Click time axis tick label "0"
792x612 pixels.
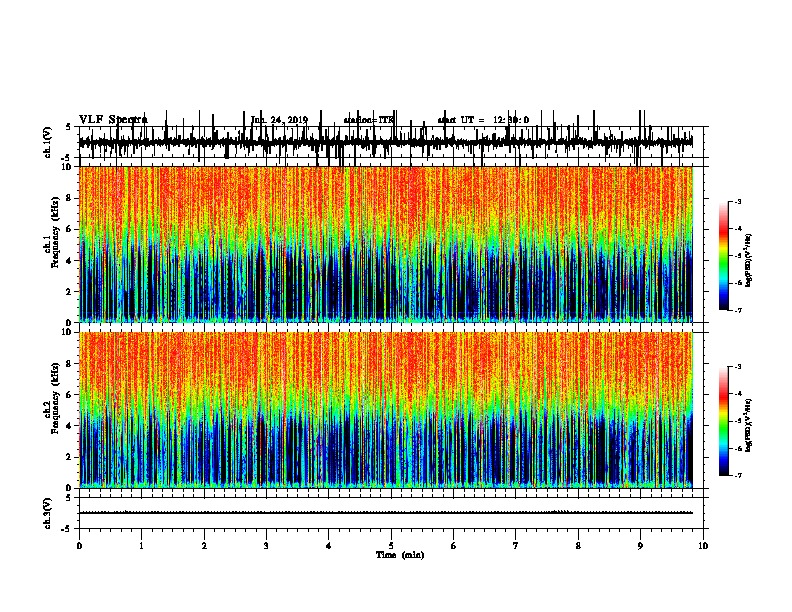point(79,546)
